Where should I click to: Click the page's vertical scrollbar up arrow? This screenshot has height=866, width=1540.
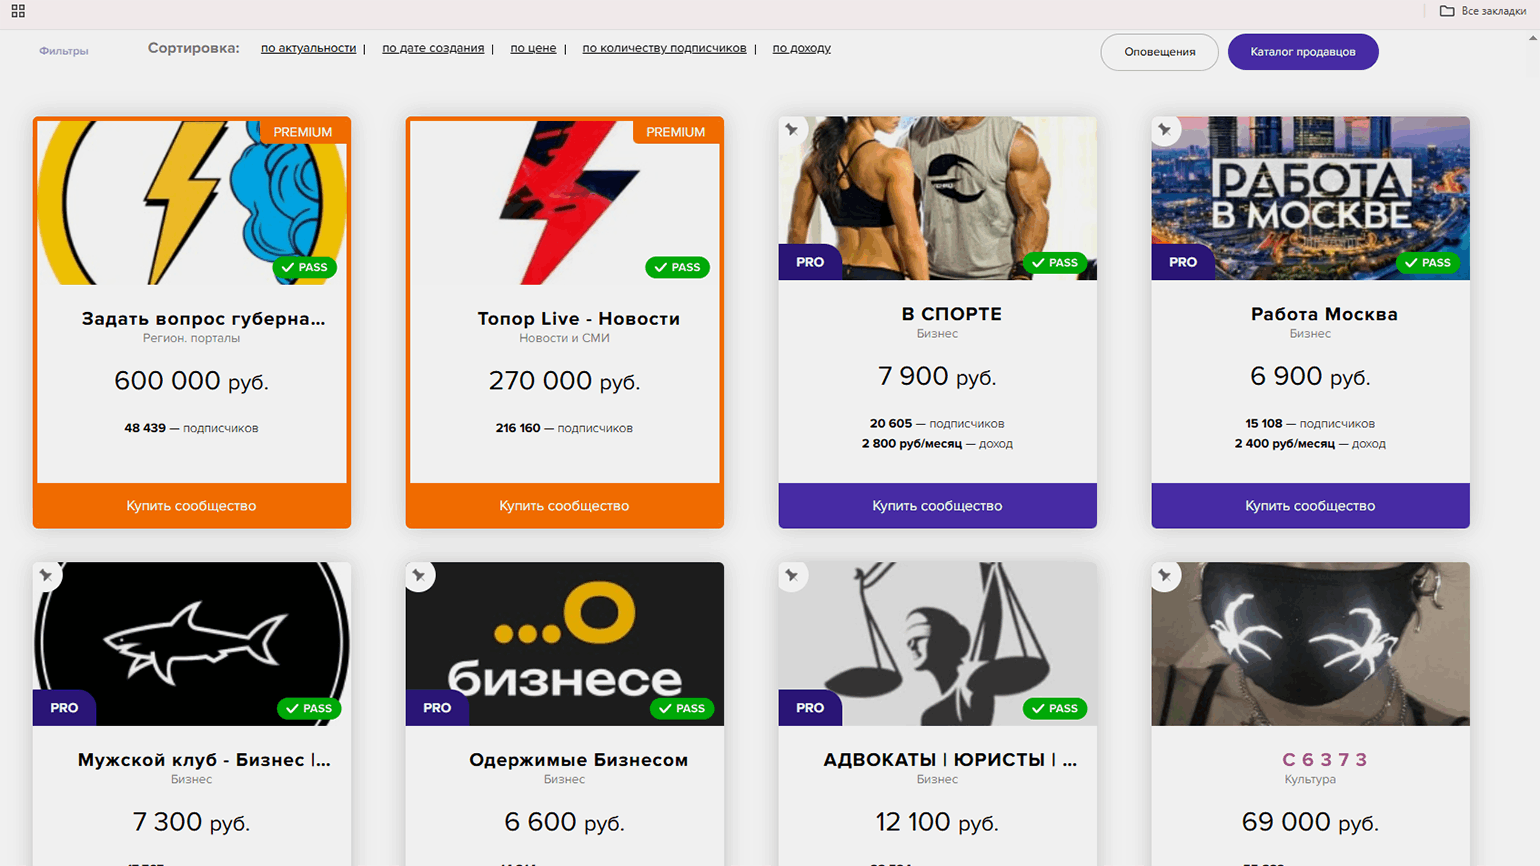point(1533,38)
